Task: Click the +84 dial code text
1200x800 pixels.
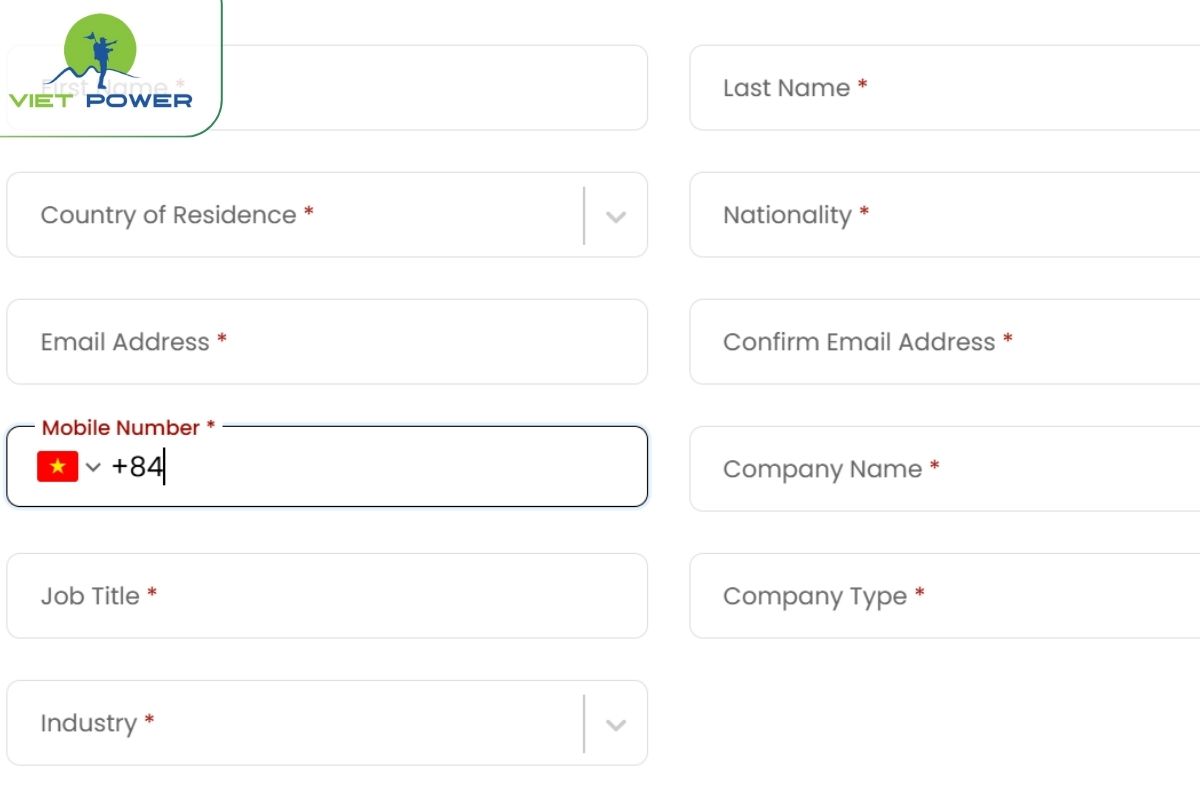Action: pyautogui.click(x=137, y=467)
